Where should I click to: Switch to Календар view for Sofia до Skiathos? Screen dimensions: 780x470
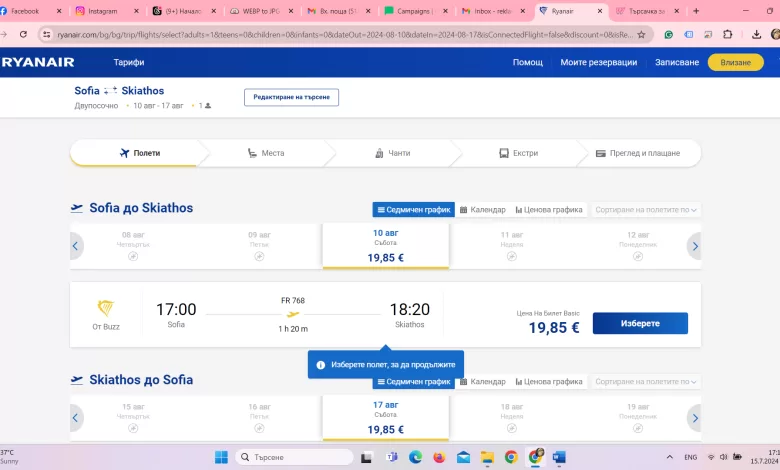tap(483, 210)
